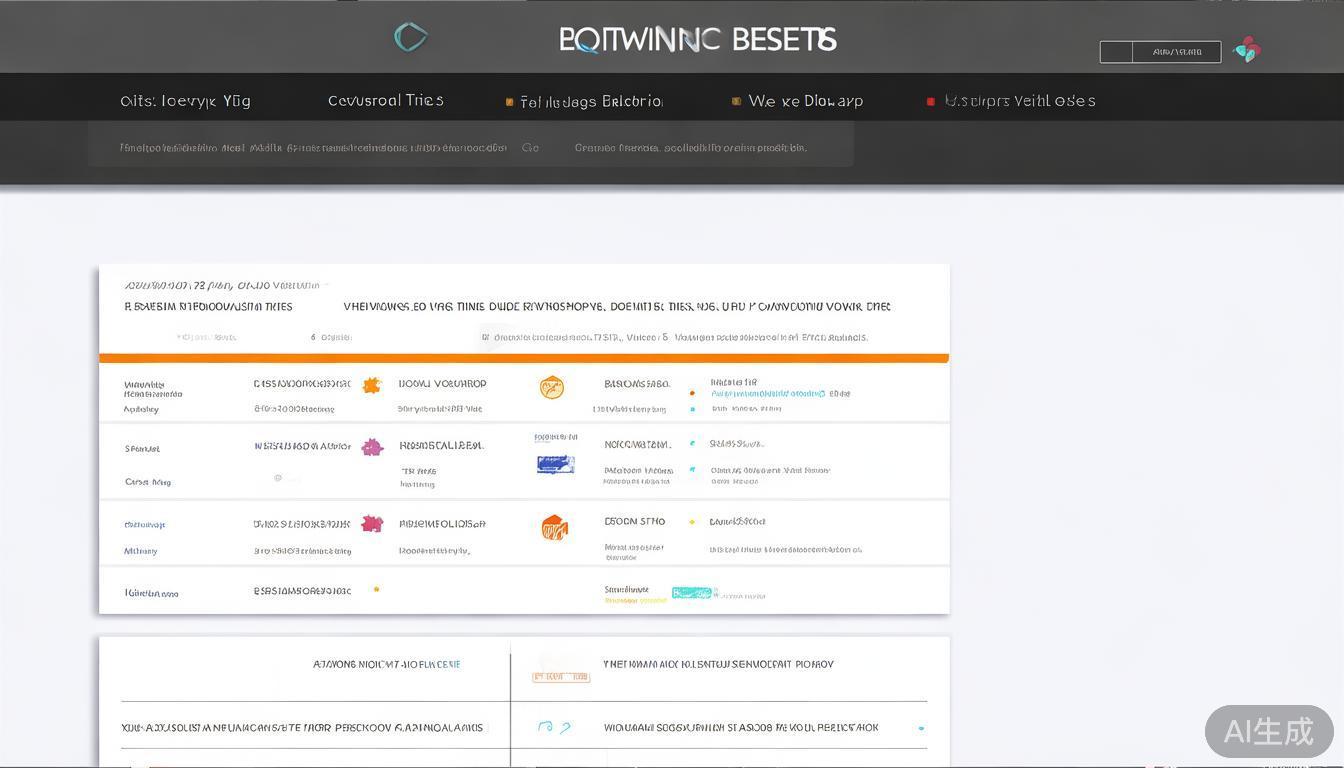
Task: Click the blue curved arrows icon in the lower panel
Action: (553, 728)
